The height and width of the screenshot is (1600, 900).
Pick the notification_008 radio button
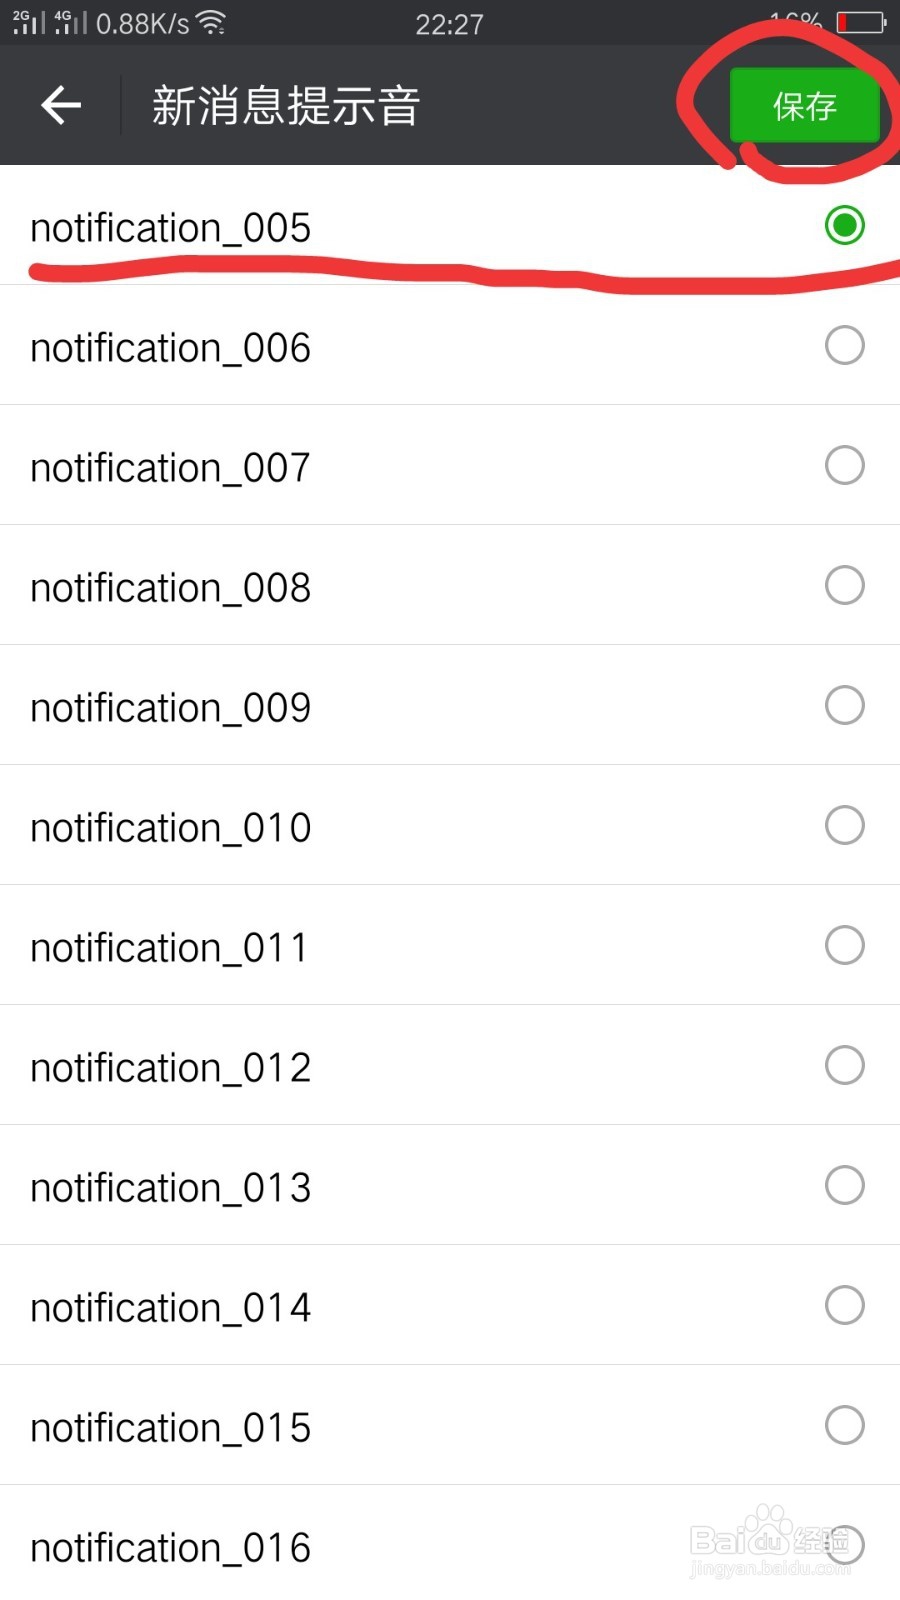click(x=845, y=585)
